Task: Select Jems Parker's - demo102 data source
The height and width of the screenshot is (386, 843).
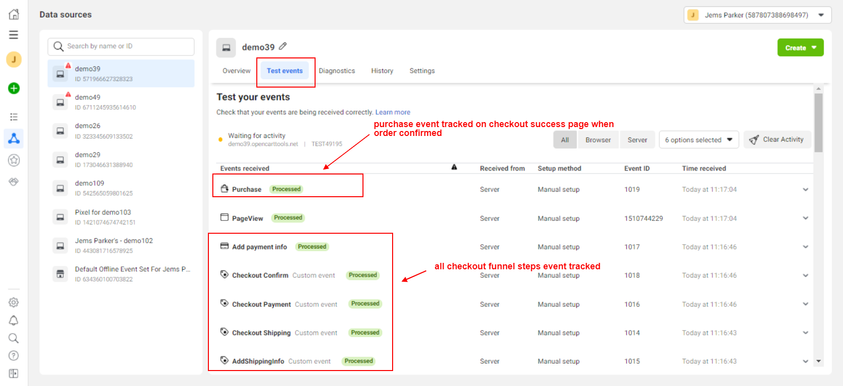Action: coord(121,245)
